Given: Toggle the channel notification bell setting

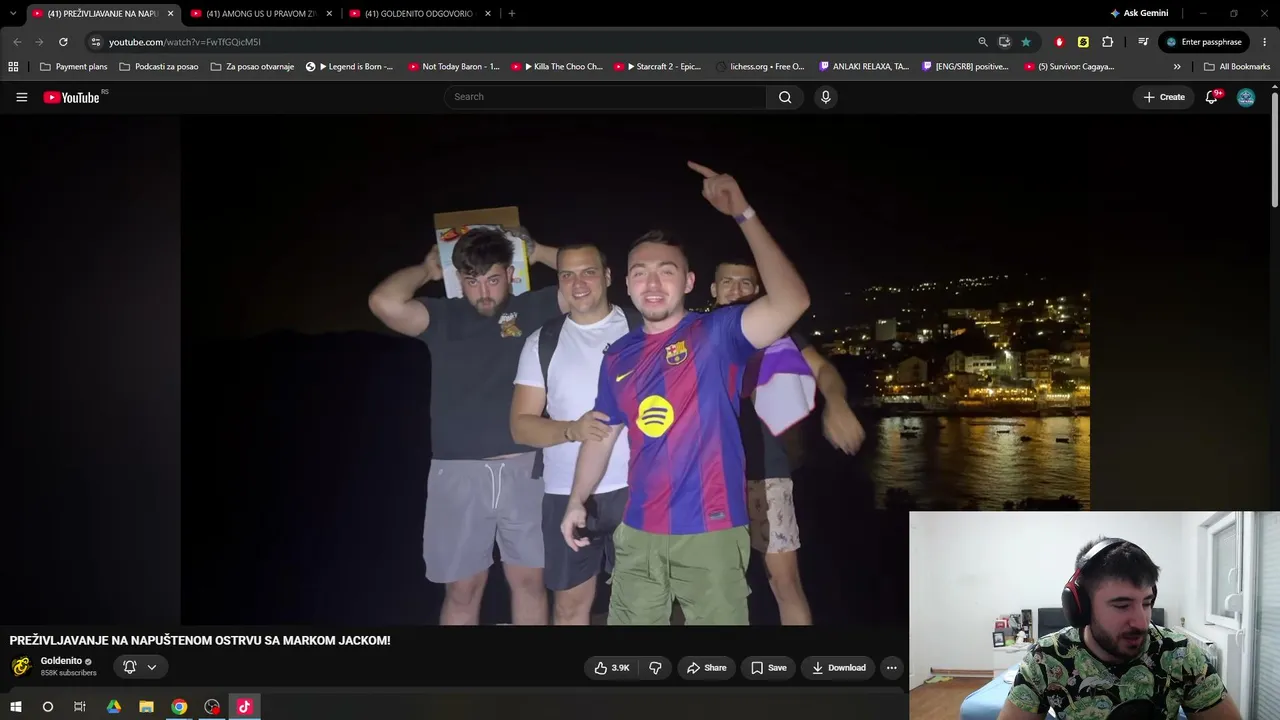Looking at the screenshot, I should (129, 667).
